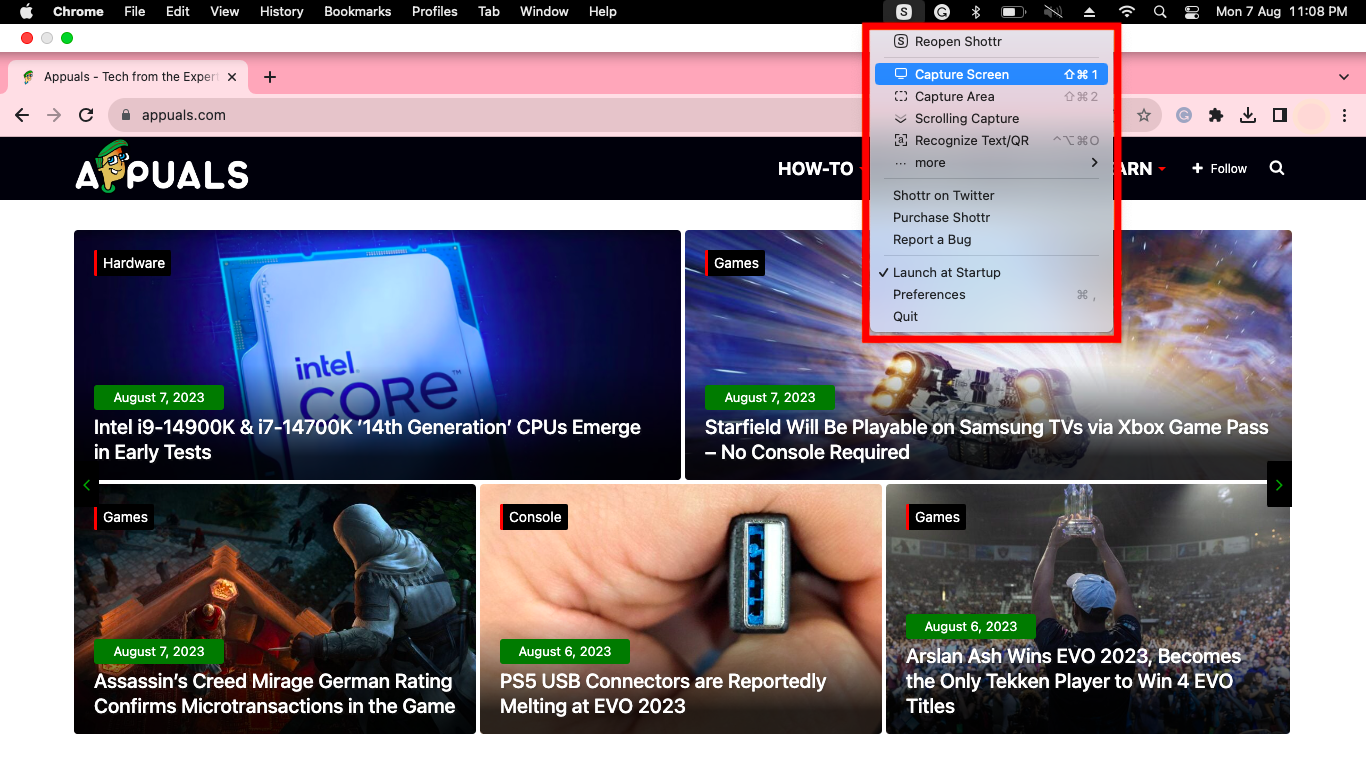Open the Chrome File menu
1366x768 pixels.
pyautogui.click(x=134, y=12)
